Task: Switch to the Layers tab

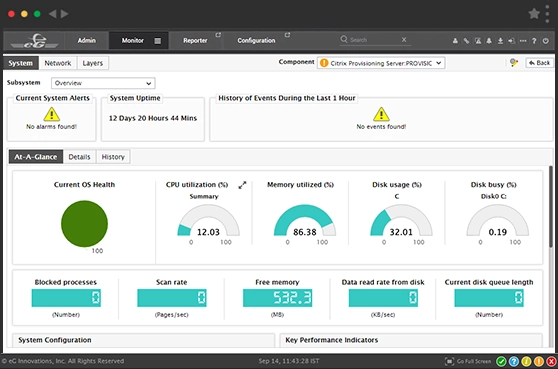Action: pos(93,63)
